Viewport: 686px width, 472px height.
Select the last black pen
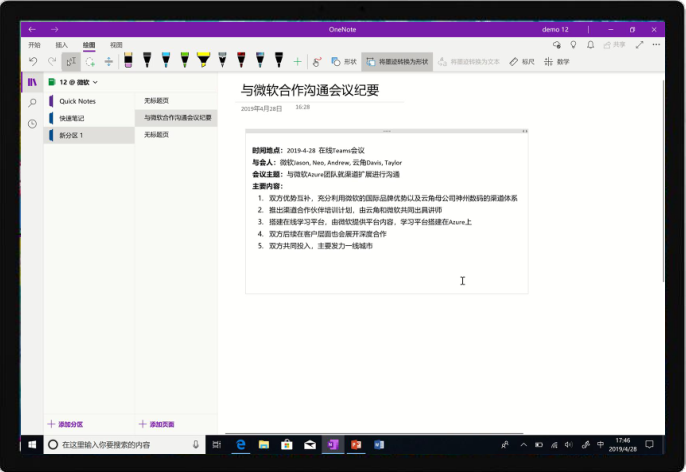tap(279, 60)
